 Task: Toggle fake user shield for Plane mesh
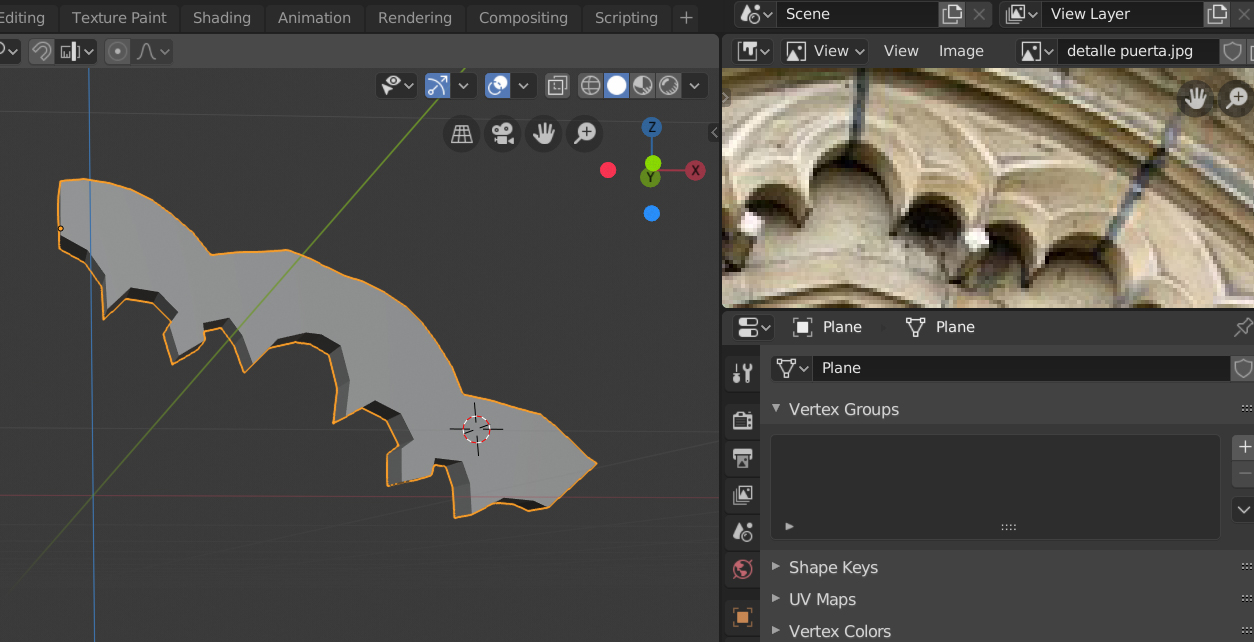pos(1242,368)
